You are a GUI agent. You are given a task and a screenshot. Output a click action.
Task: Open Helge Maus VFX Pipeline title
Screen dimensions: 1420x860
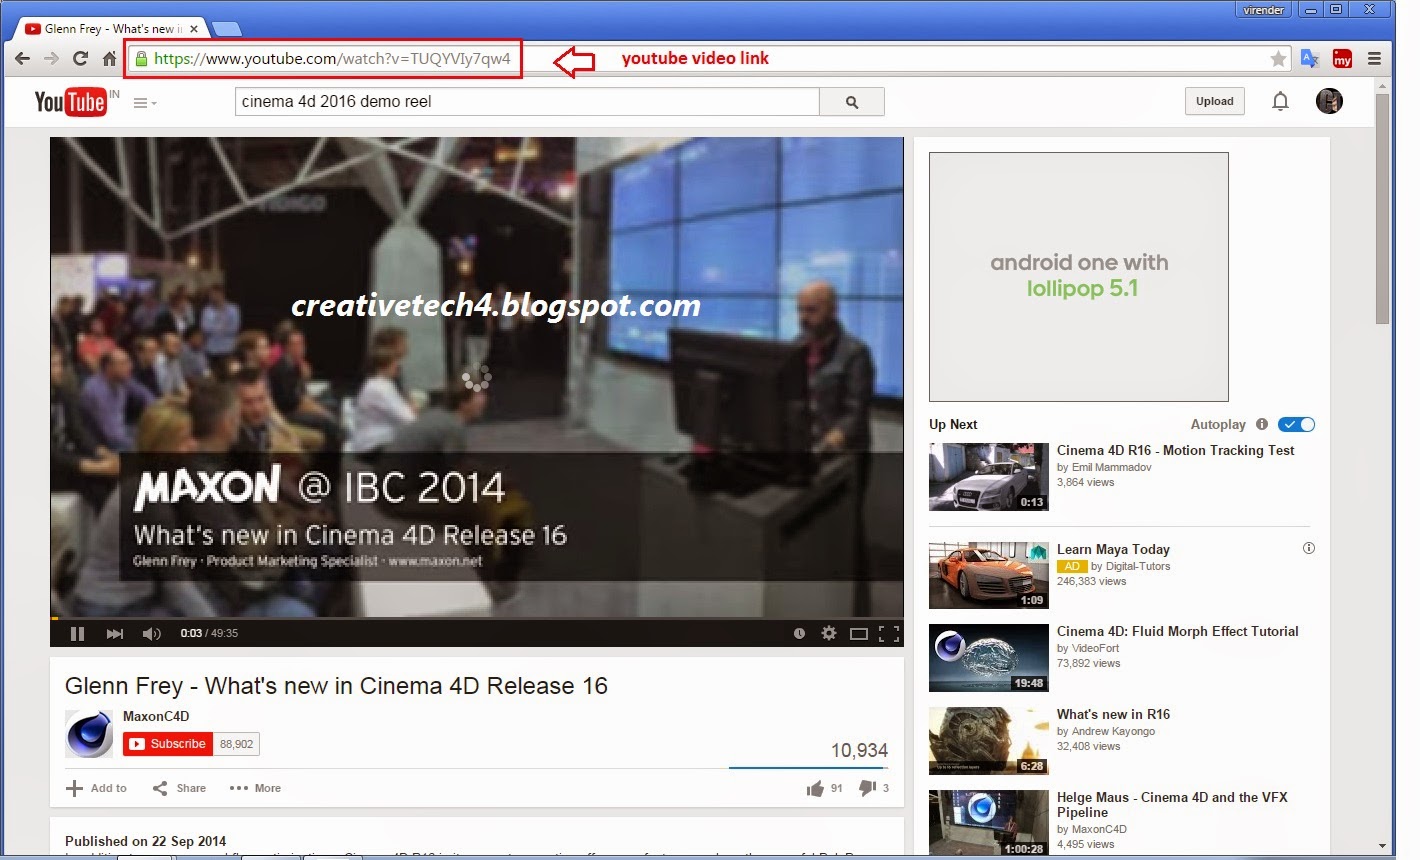(x=1172, y=804)
